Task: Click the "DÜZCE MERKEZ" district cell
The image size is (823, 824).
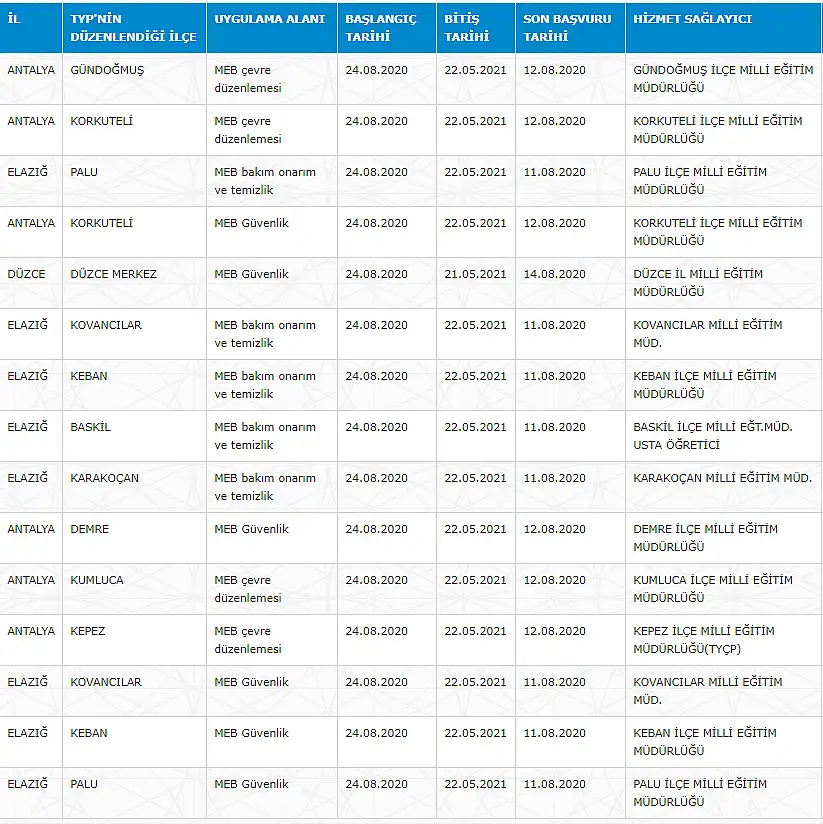Action: click(x=135, y=283)
